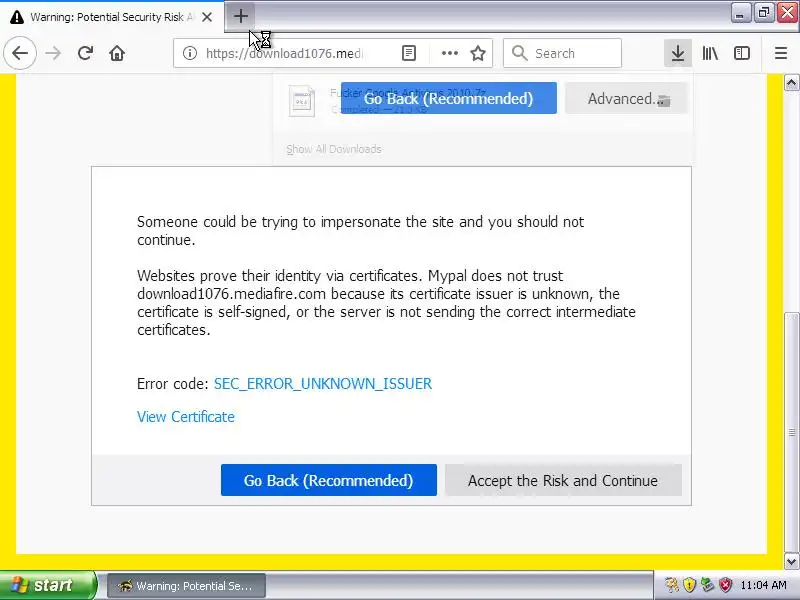Click the Search box
Image resolution: width=800 pixels, height=600 pixels.
pos(562,53)
